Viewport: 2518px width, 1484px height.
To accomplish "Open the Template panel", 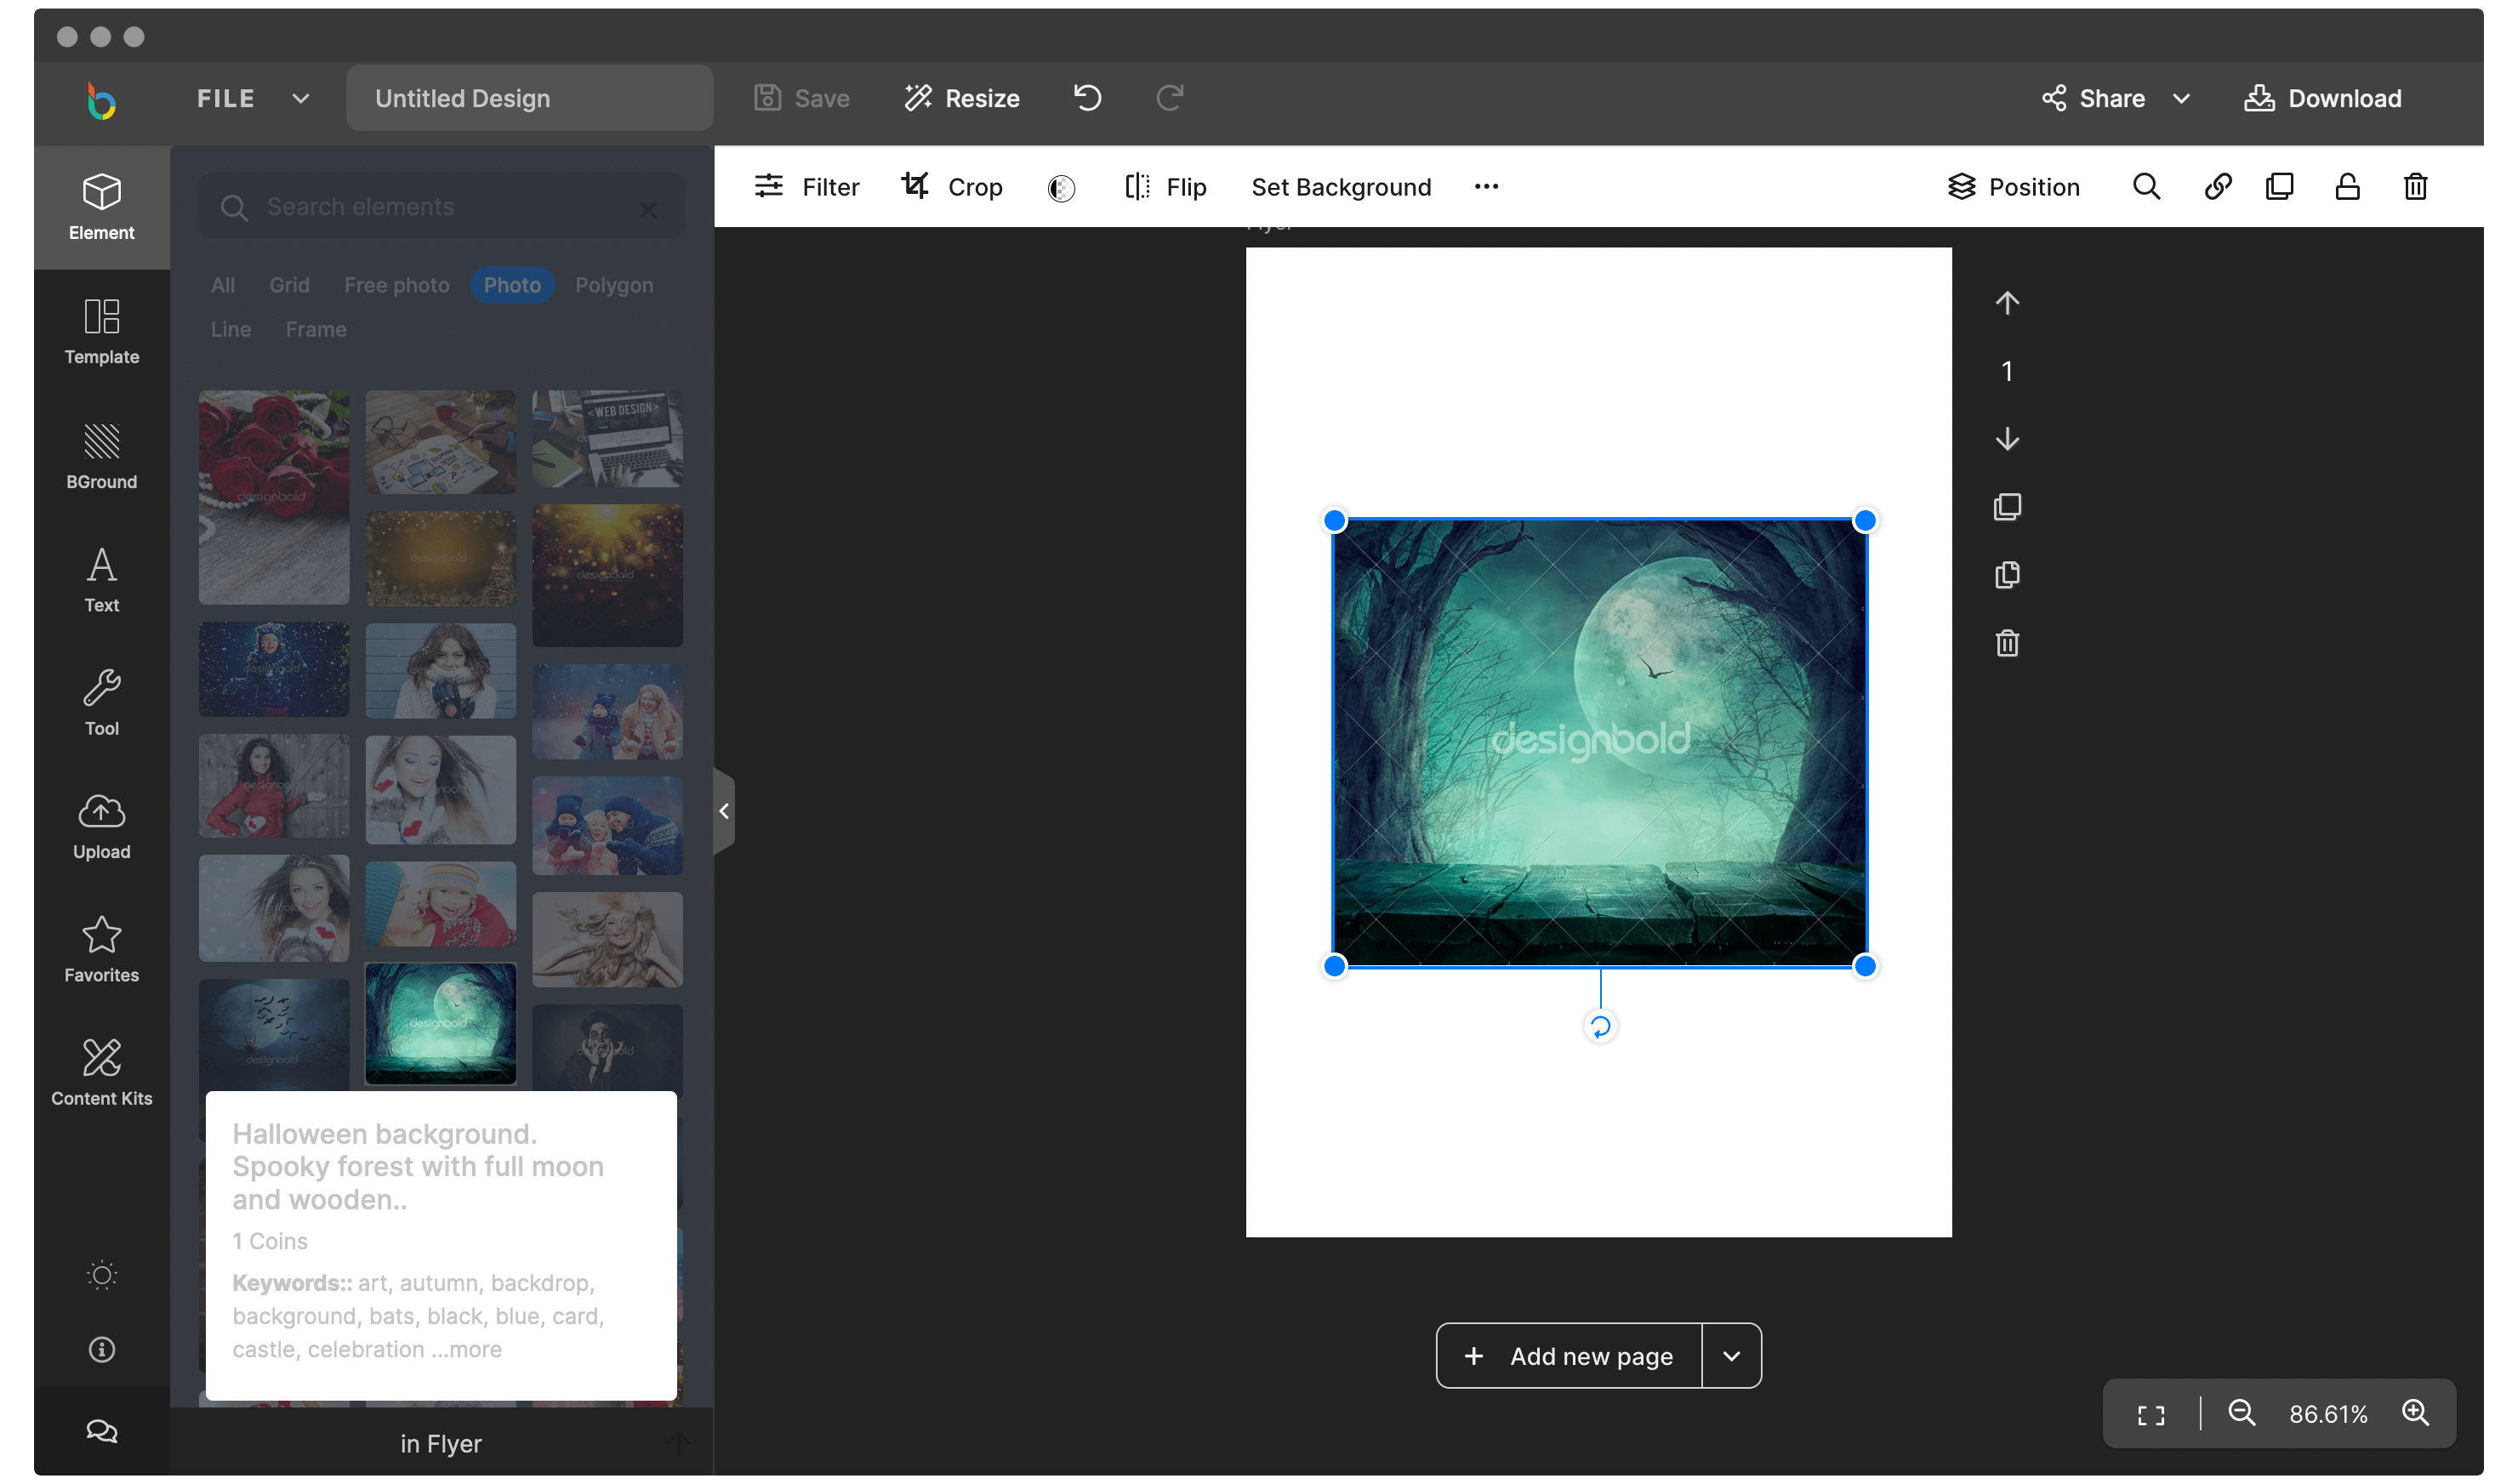I will 102,332.
